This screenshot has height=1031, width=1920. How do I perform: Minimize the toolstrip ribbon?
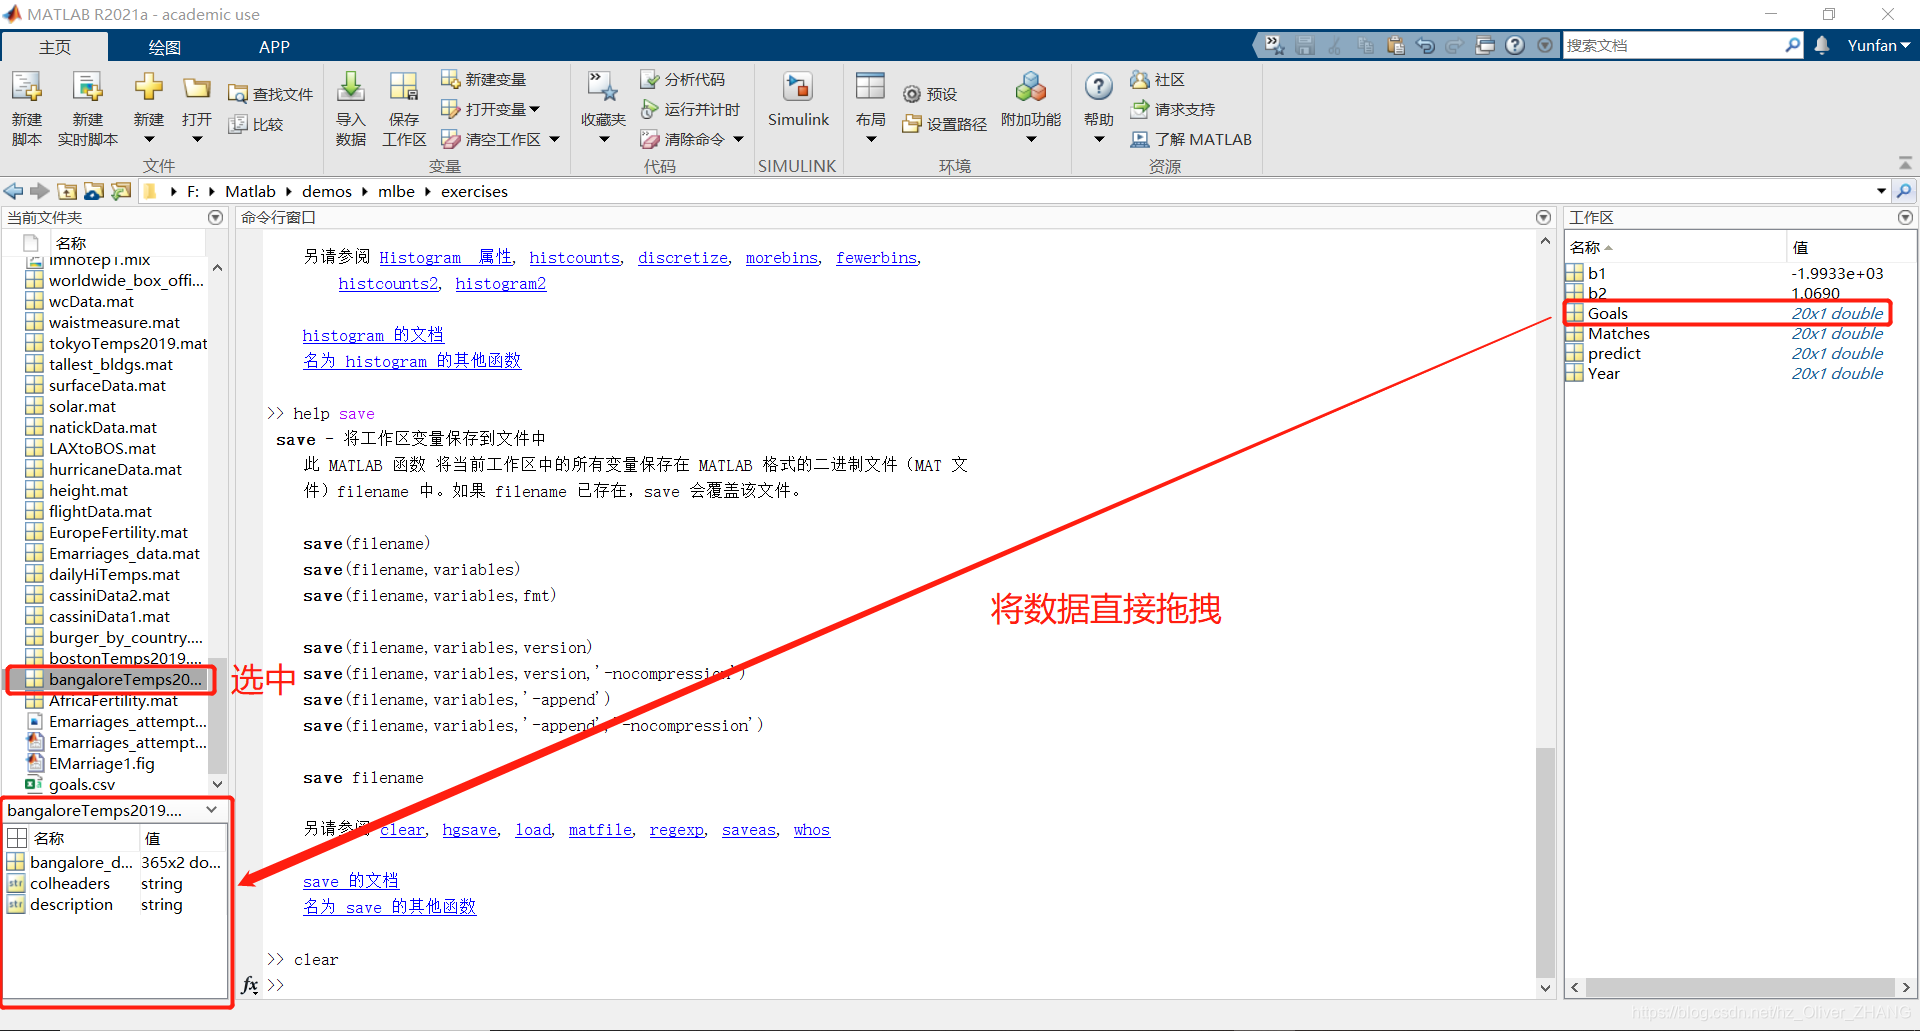click(x=1905, y=163)
